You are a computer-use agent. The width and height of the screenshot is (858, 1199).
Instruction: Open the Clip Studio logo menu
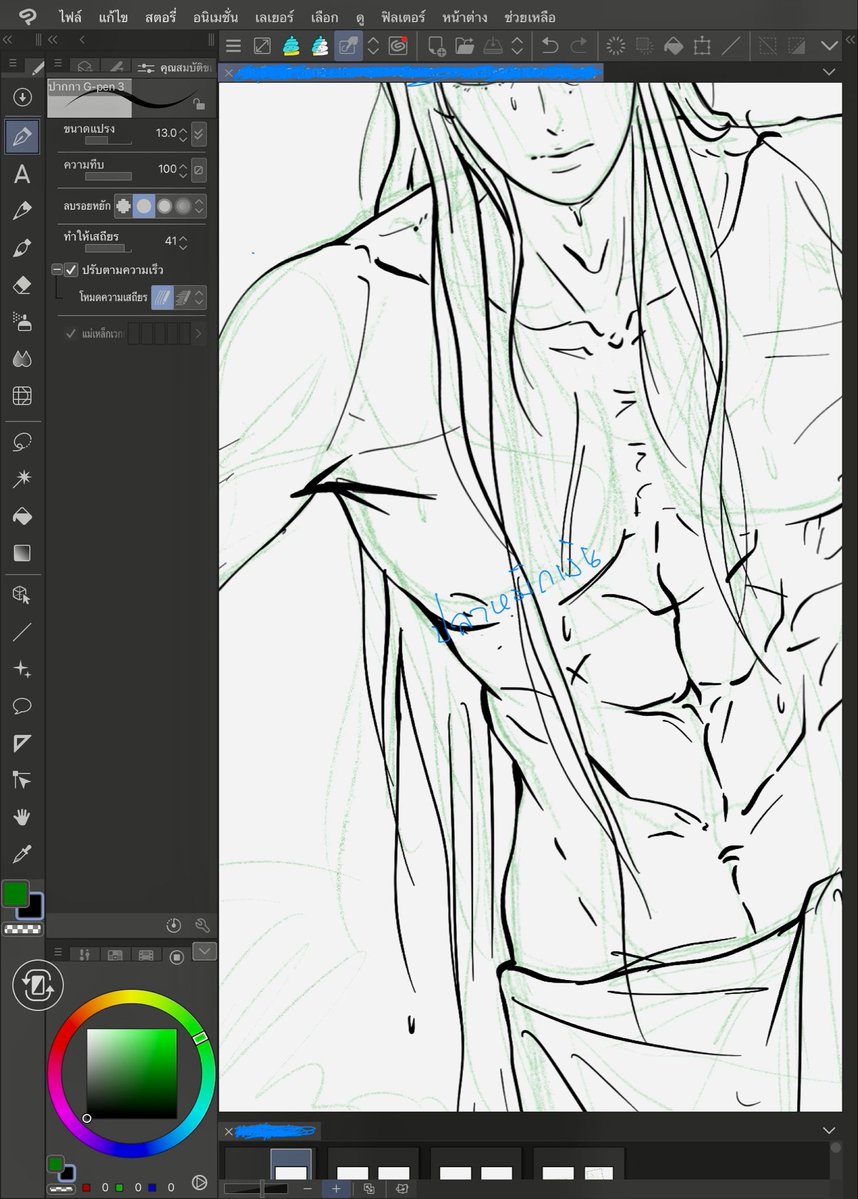28,16
